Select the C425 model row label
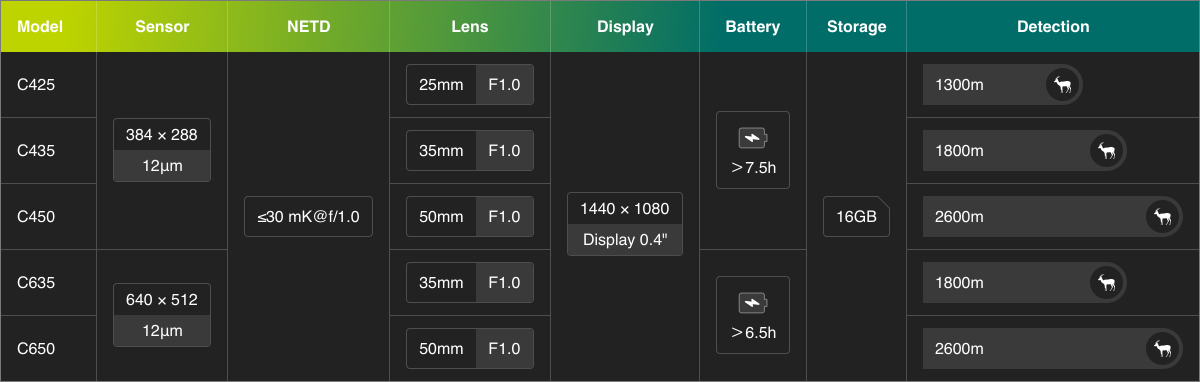The height and width of the screenshot is (382, 1200). (36, 85)
